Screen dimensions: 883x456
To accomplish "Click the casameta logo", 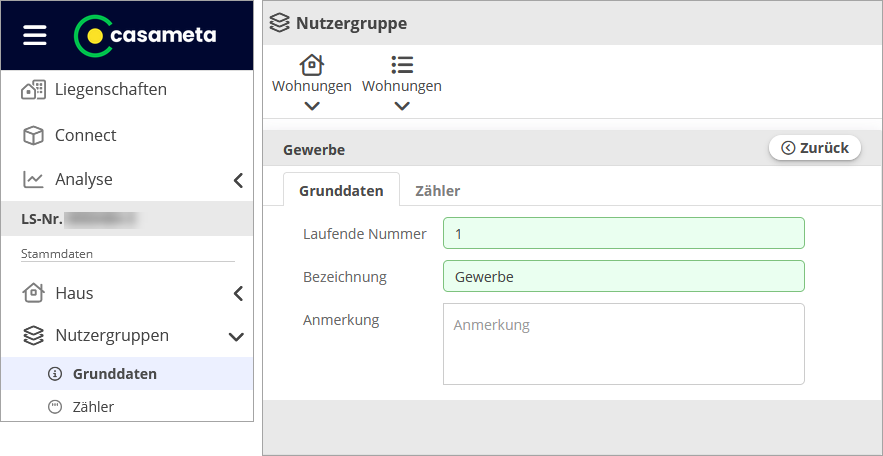I will 145,35.
